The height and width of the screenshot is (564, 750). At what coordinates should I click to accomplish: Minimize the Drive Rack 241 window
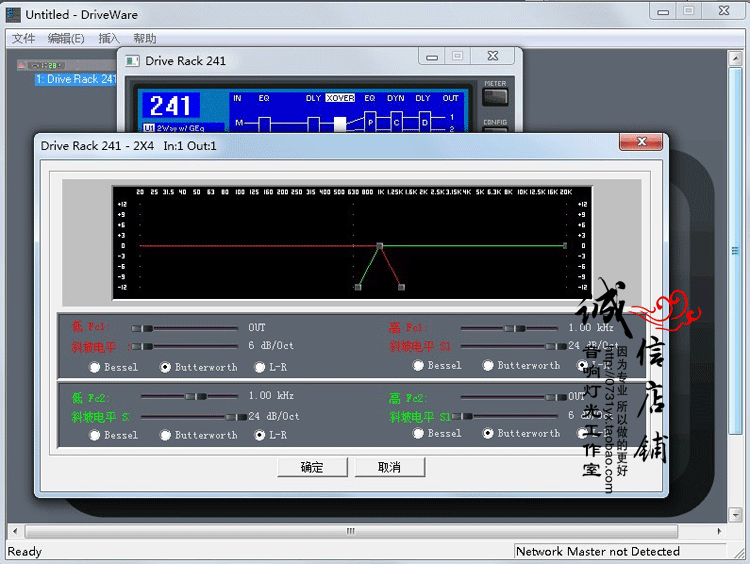[432, 57]
